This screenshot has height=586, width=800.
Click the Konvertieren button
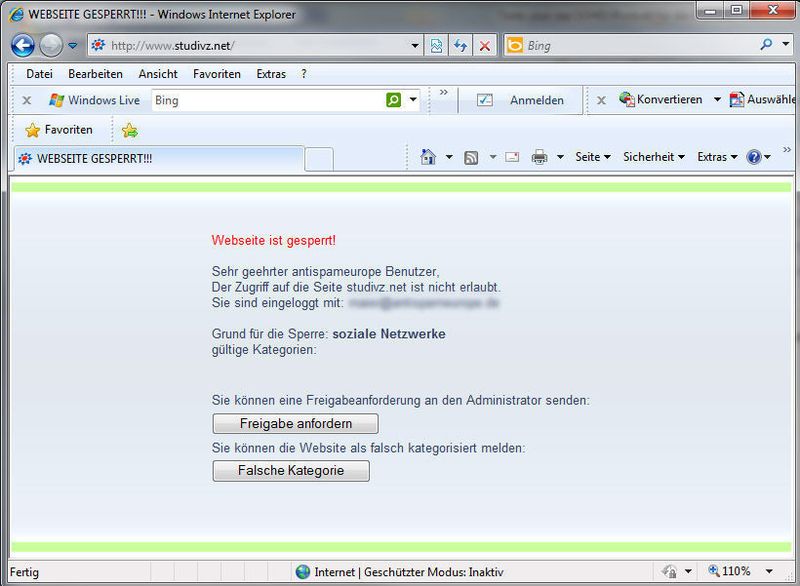tap(661, 99)
